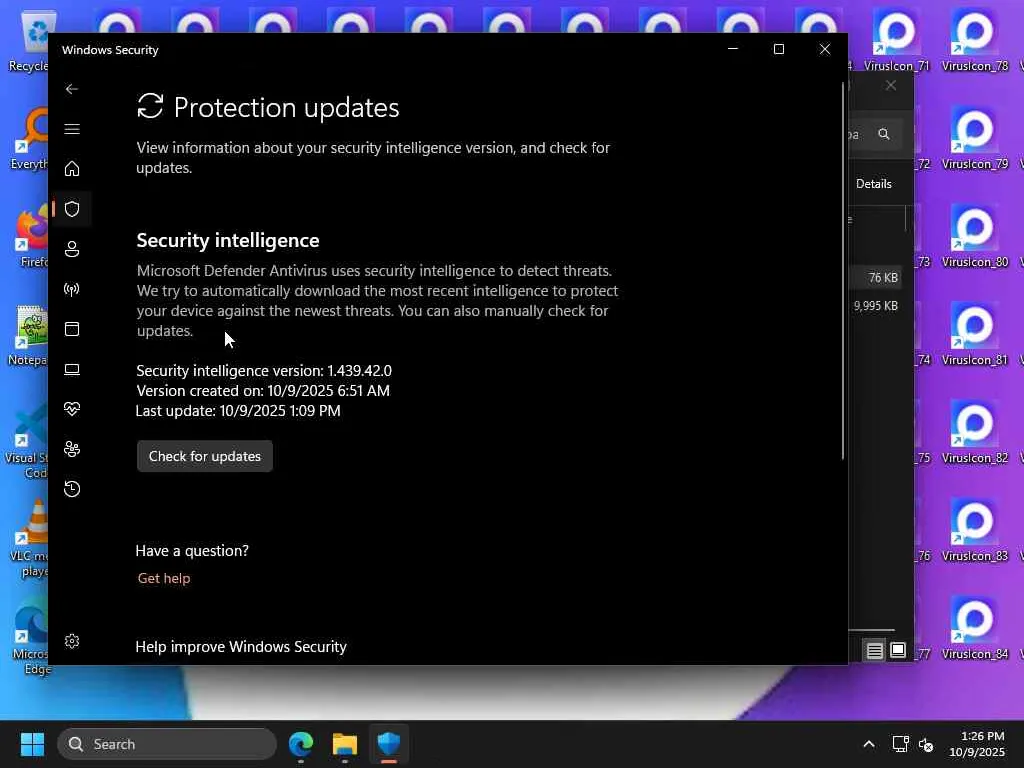Image resolution: width=1024 pixels, height=768 pixels.
Task: Open Settings gear in sidebar
Action: [72, 641]
